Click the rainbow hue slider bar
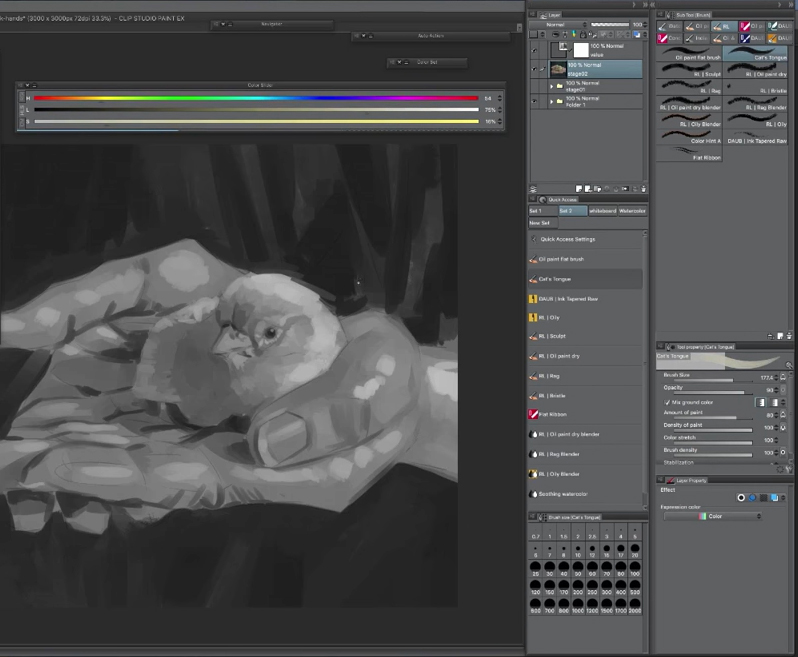 (256, 98)
